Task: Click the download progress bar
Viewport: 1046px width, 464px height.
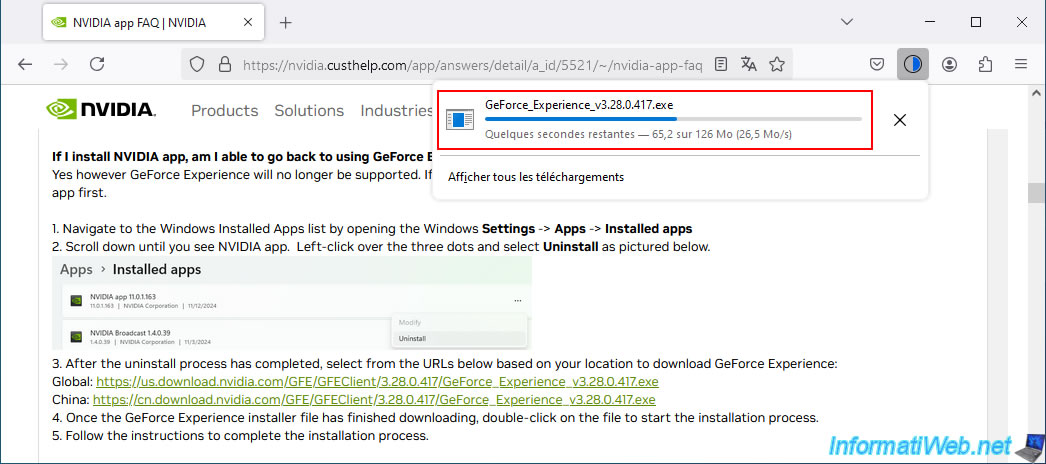Action: [x=673, y=119]
